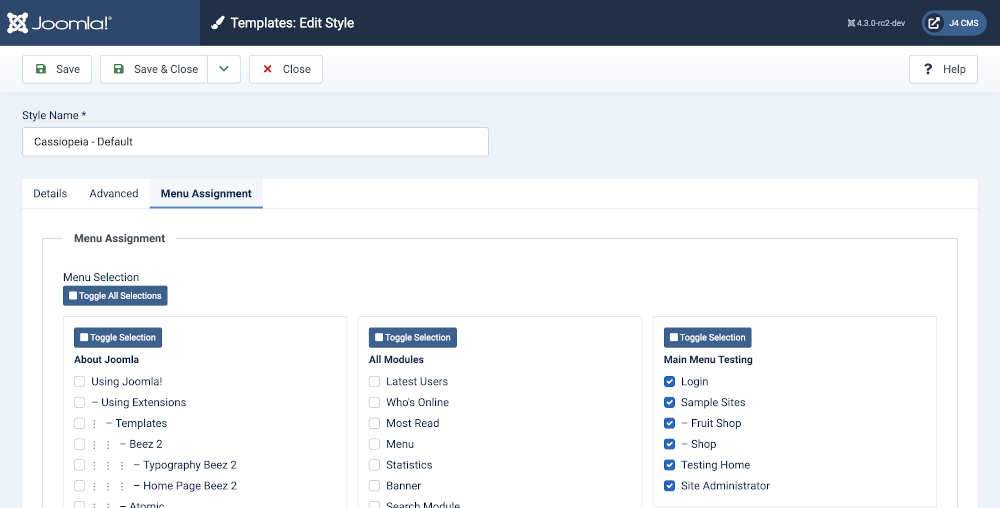The height and width of the screenshot is (508, 1000).
Task: Check the Who's Online checkbox
Action: (374, 402)
